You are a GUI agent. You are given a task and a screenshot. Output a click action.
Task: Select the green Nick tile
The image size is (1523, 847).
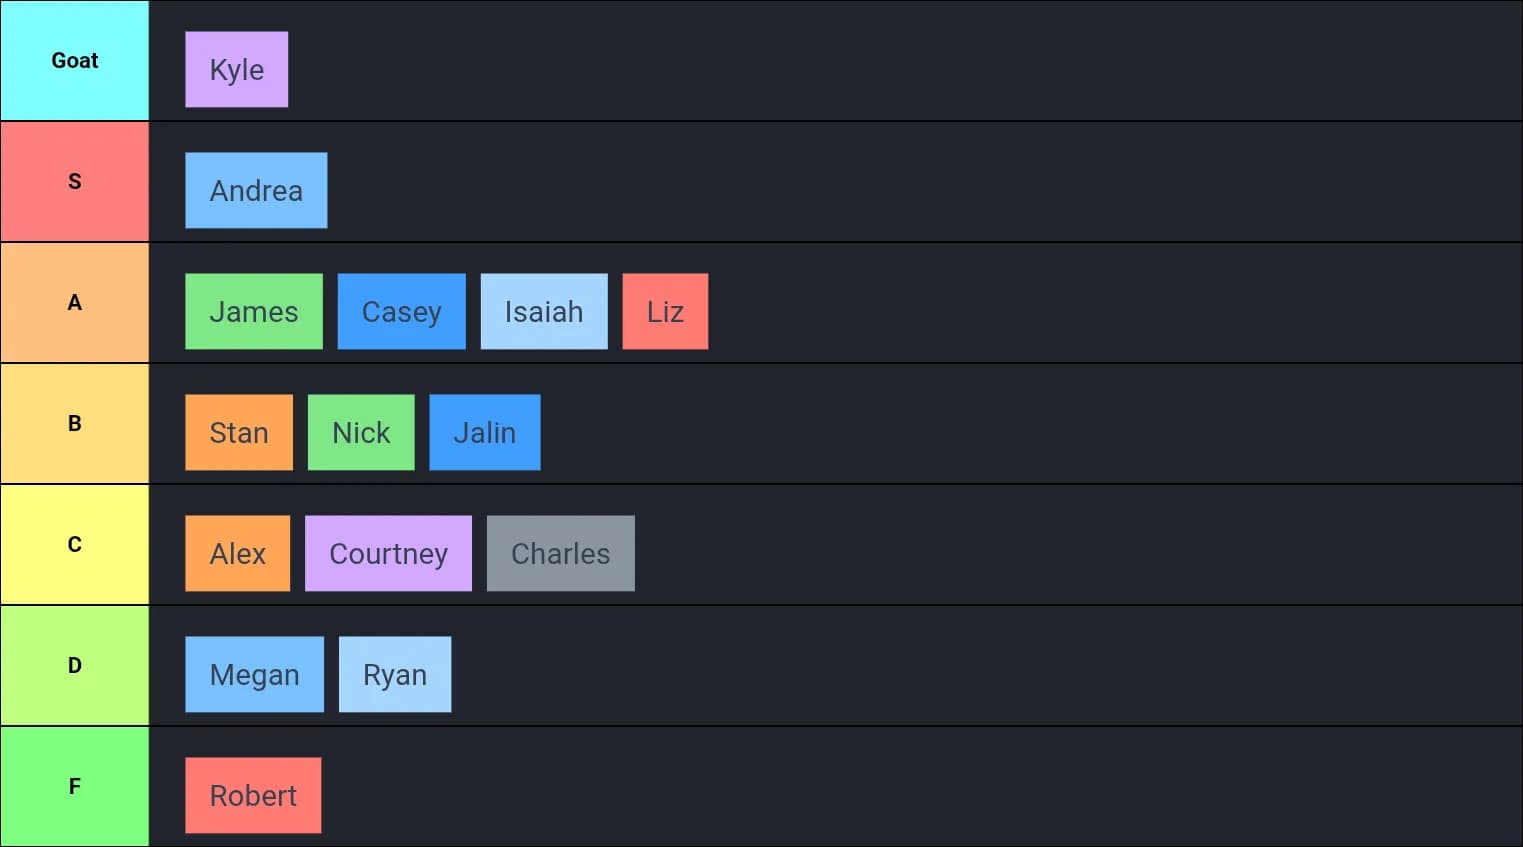(x=361, y=432)
